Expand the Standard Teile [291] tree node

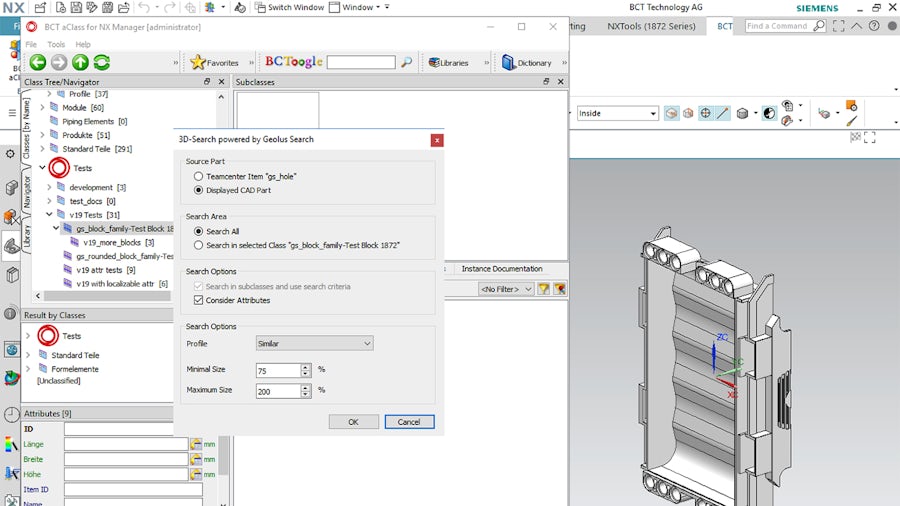(x=42, y=149)
